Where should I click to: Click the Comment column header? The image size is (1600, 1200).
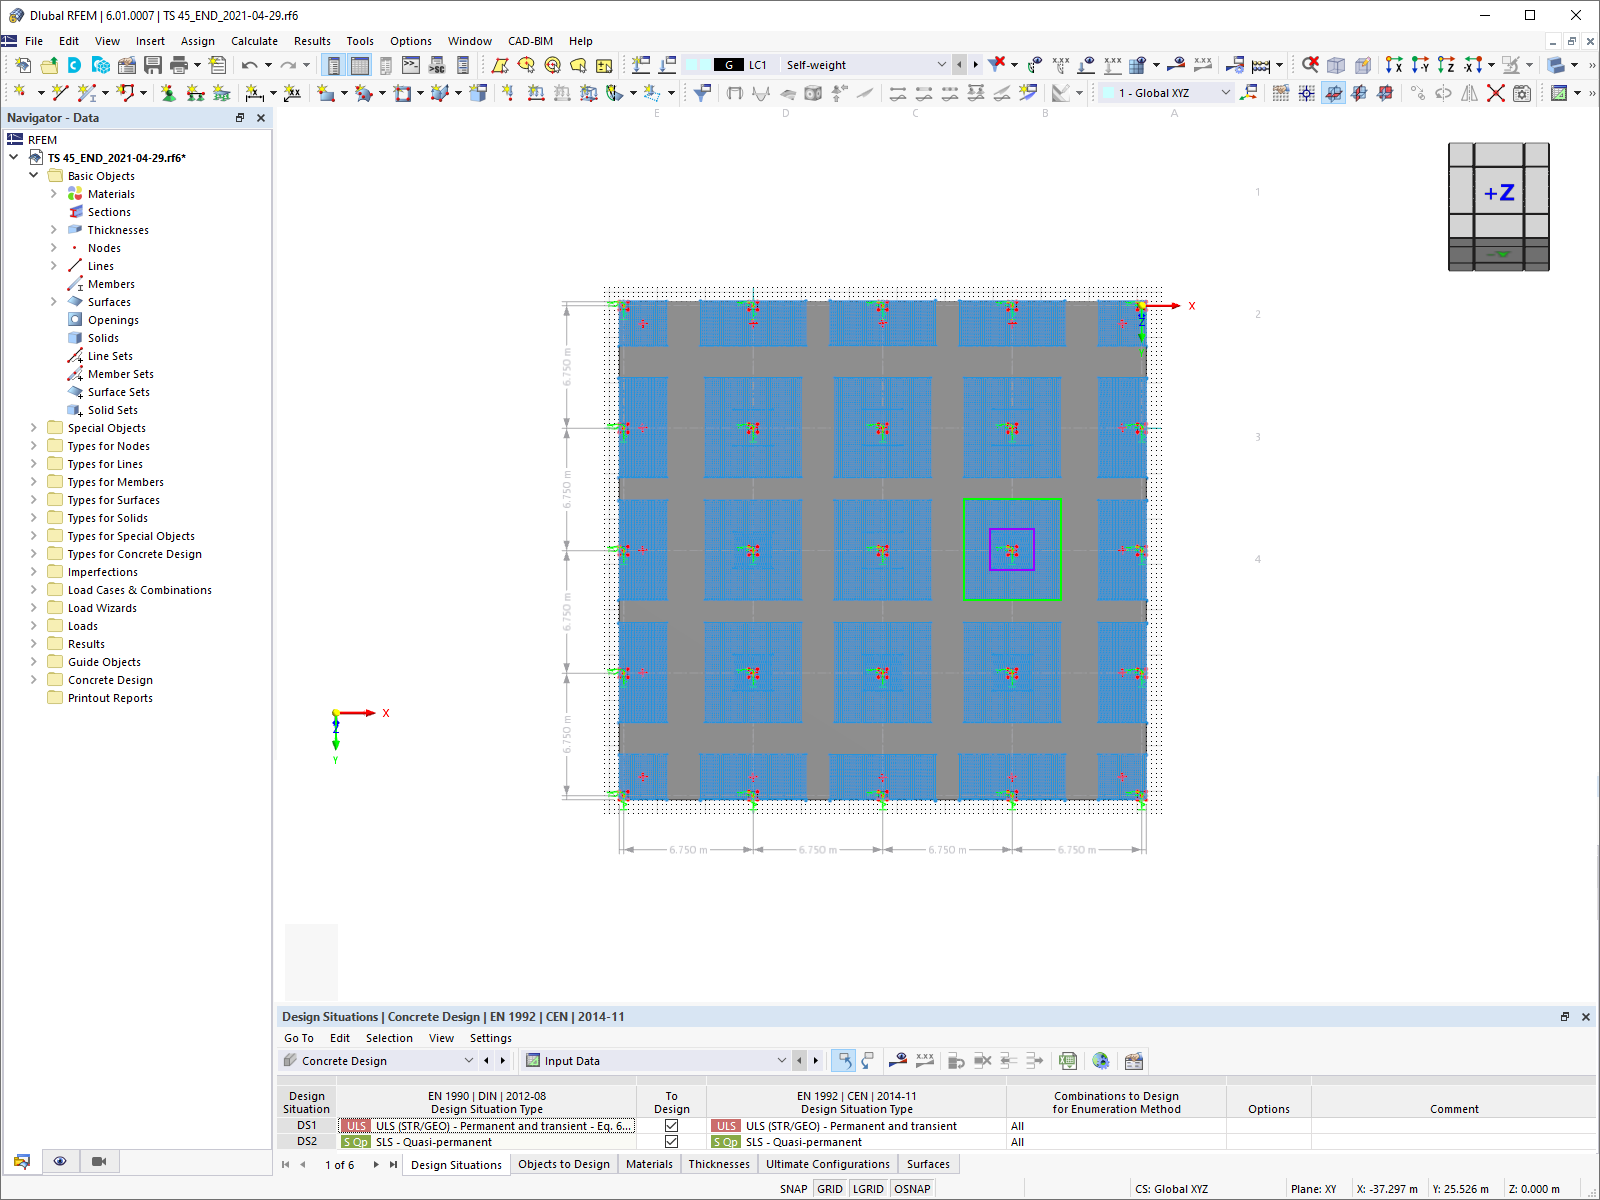[1453, 1109]
